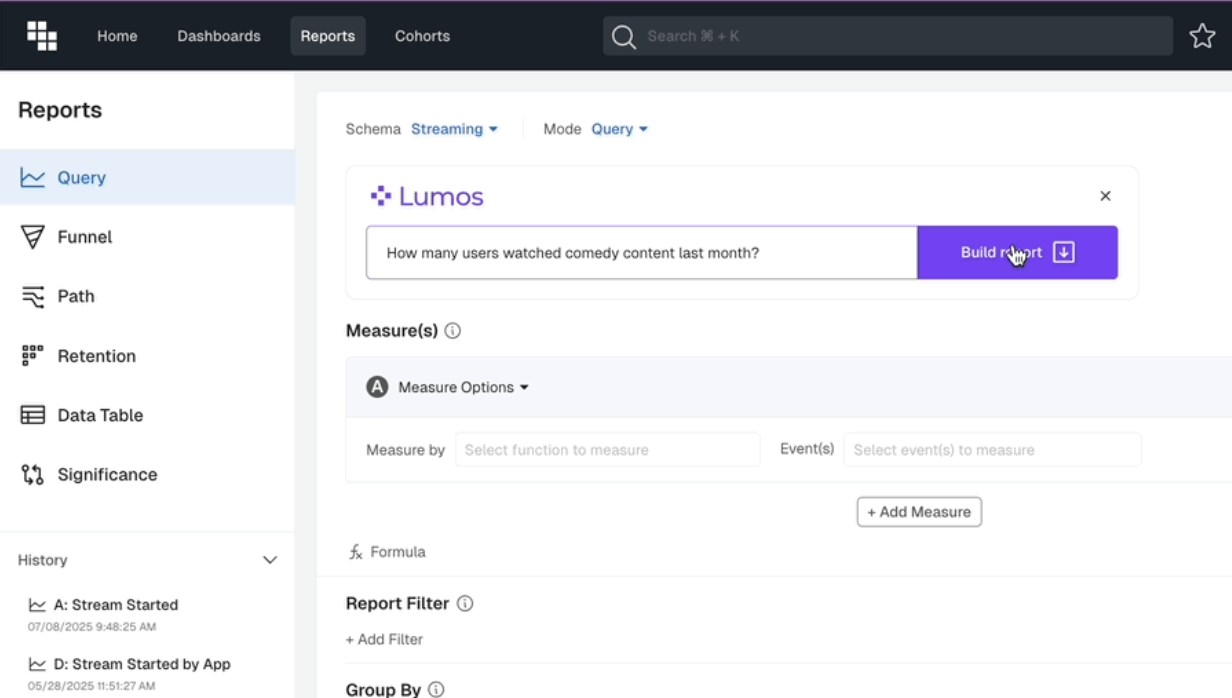Image resolution: width=1232 pixels, height=698 pixels.
Task: Click the Report Filter heading
Action: point(397,604)
